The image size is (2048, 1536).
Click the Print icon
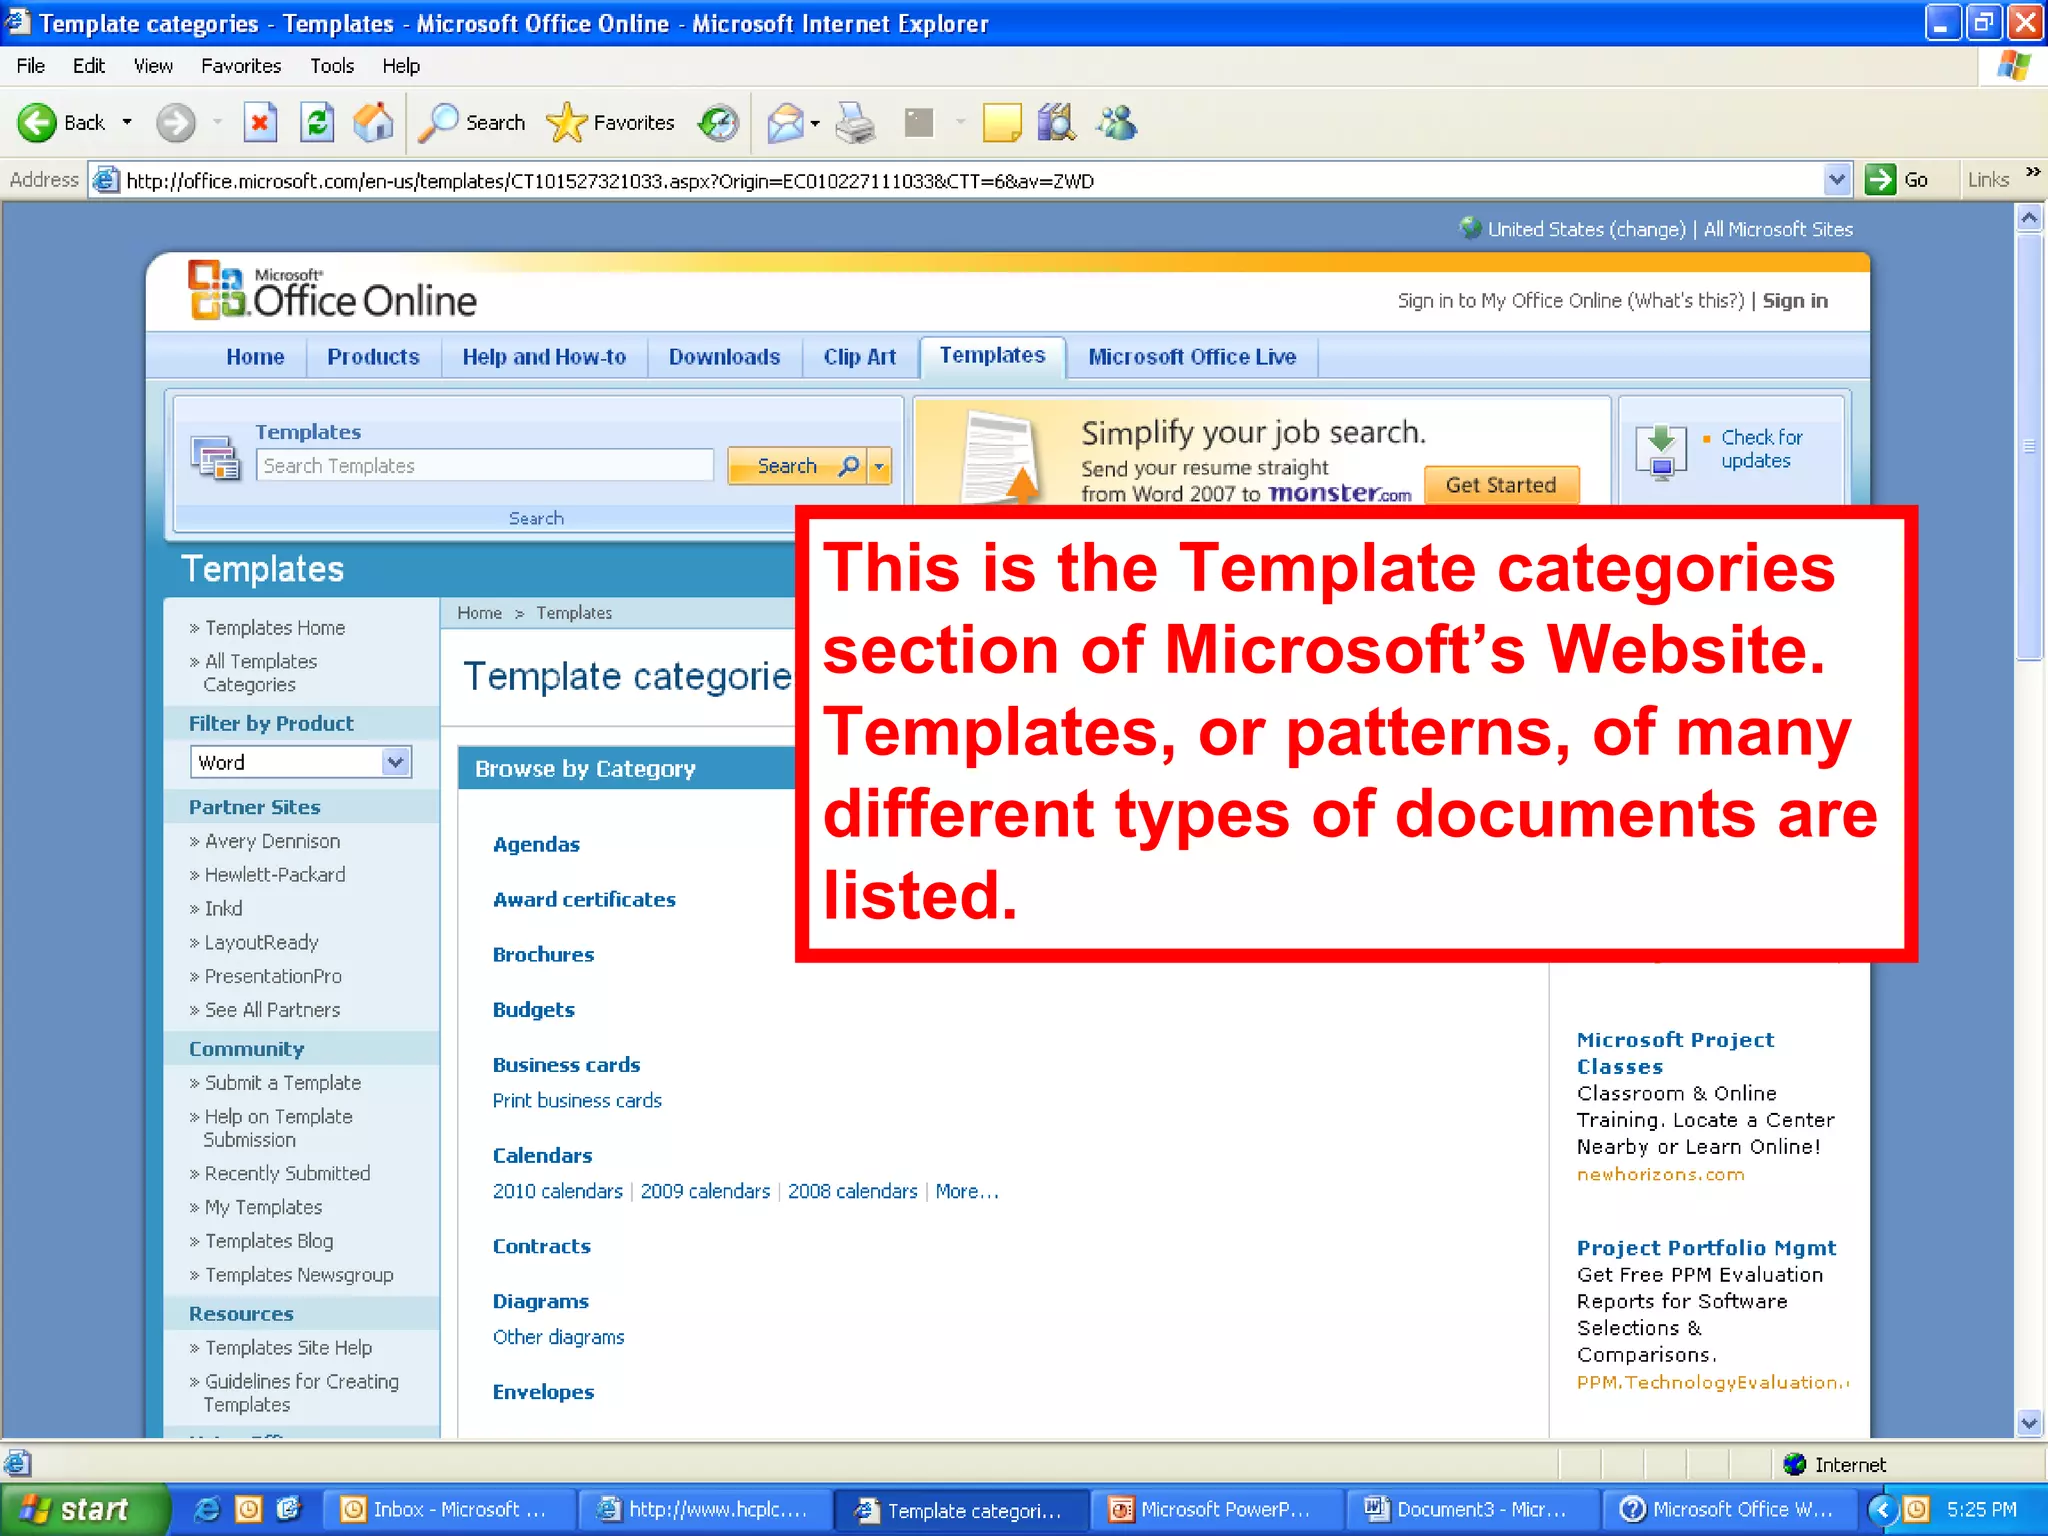tap(856, 123)
